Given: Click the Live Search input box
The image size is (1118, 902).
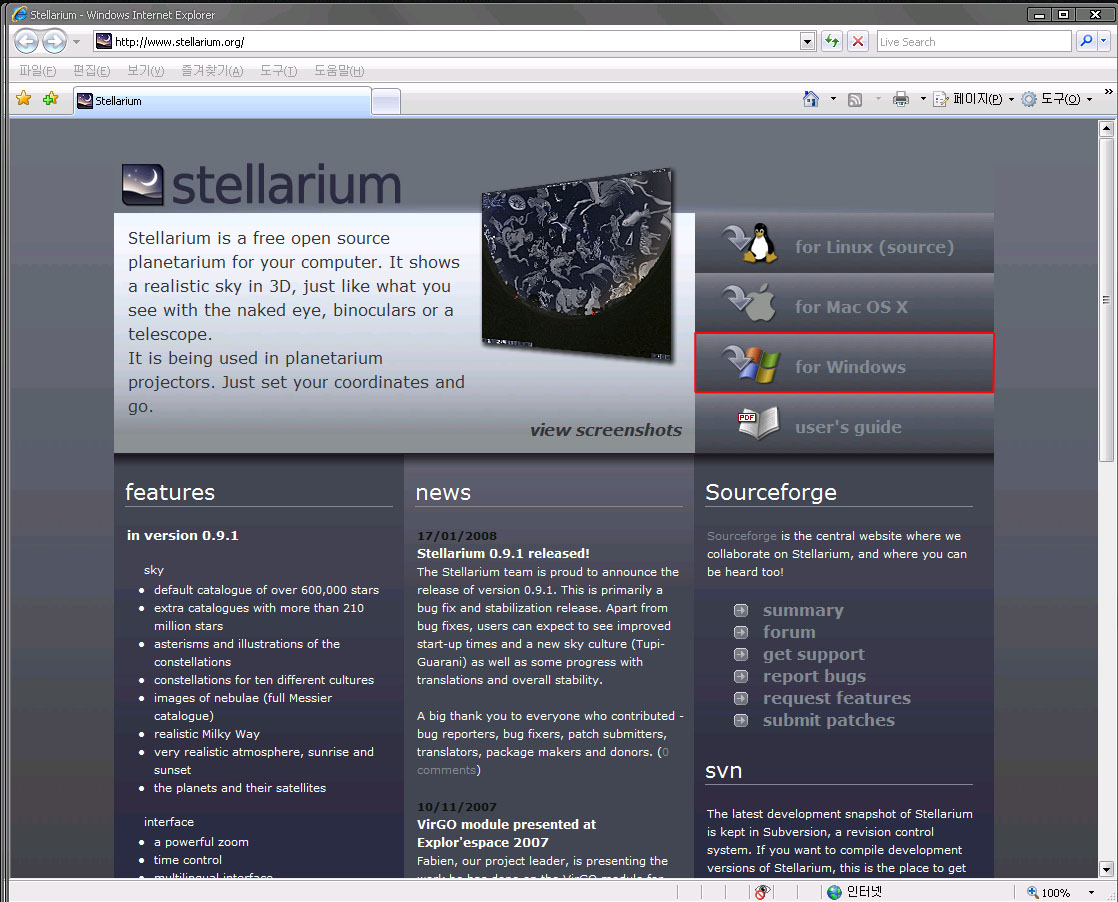Looking at the screenshot, I should pyautogui.click(x=974, y=42).
